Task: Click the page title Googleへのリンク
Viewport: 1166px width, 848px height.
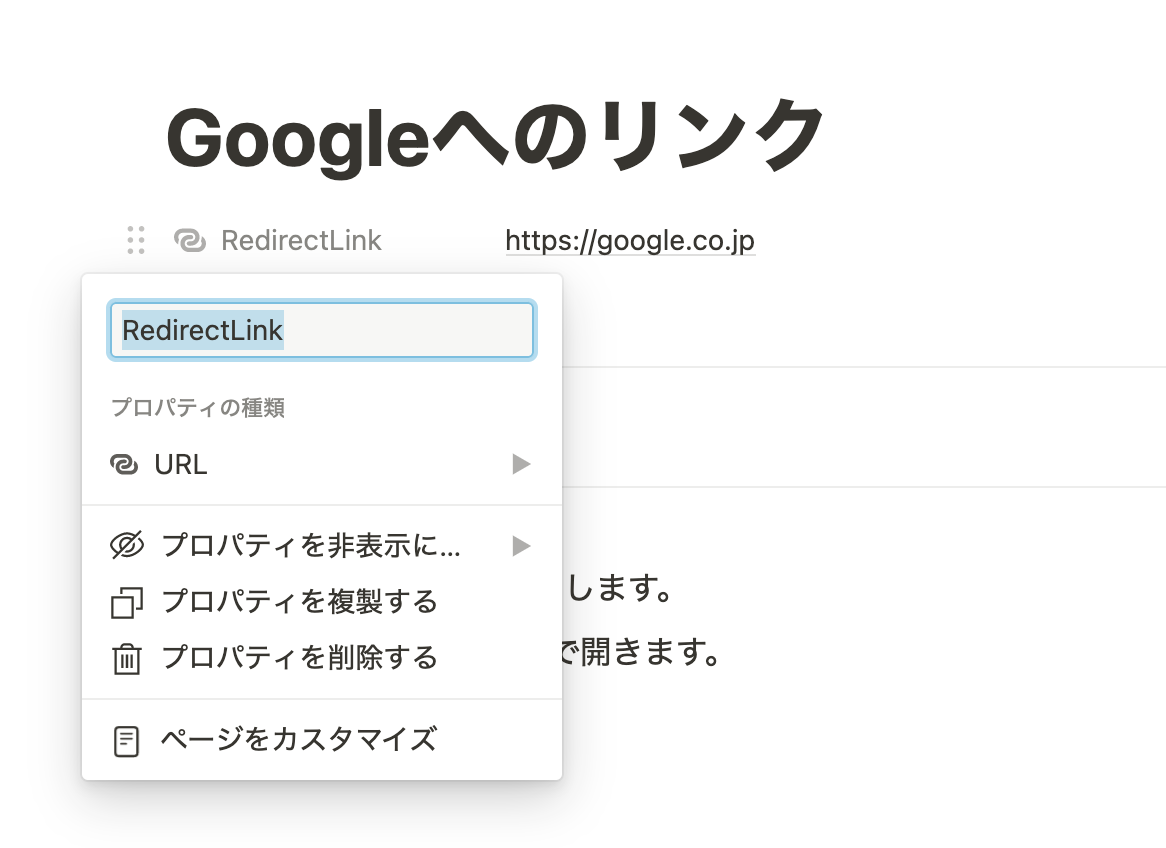Action: [x=495, y=138]
